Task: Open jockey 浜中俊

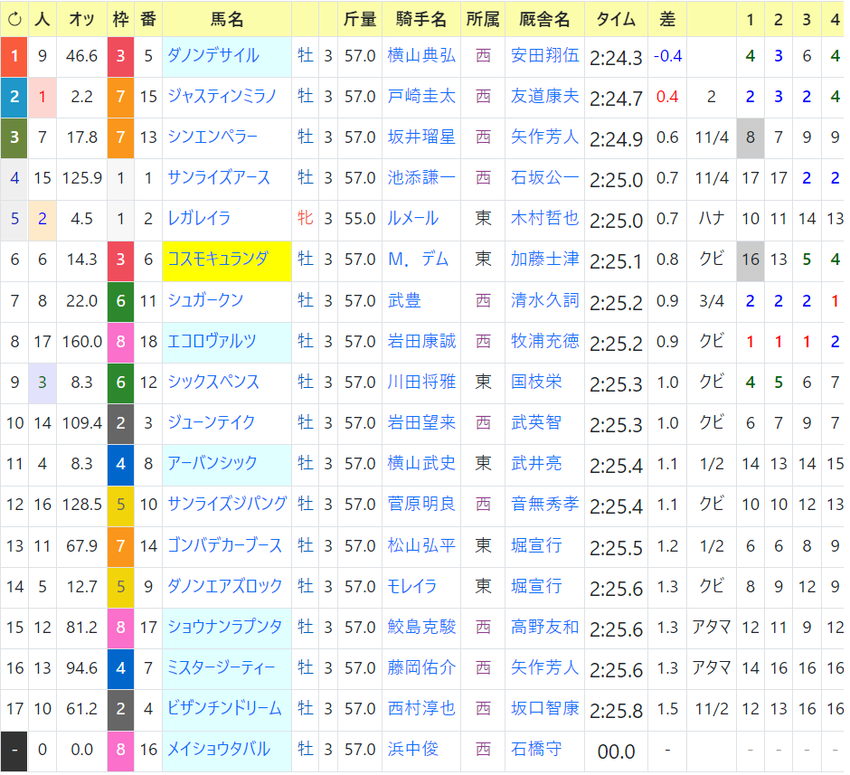Action: pyautogui.click(x=413, y=750)
